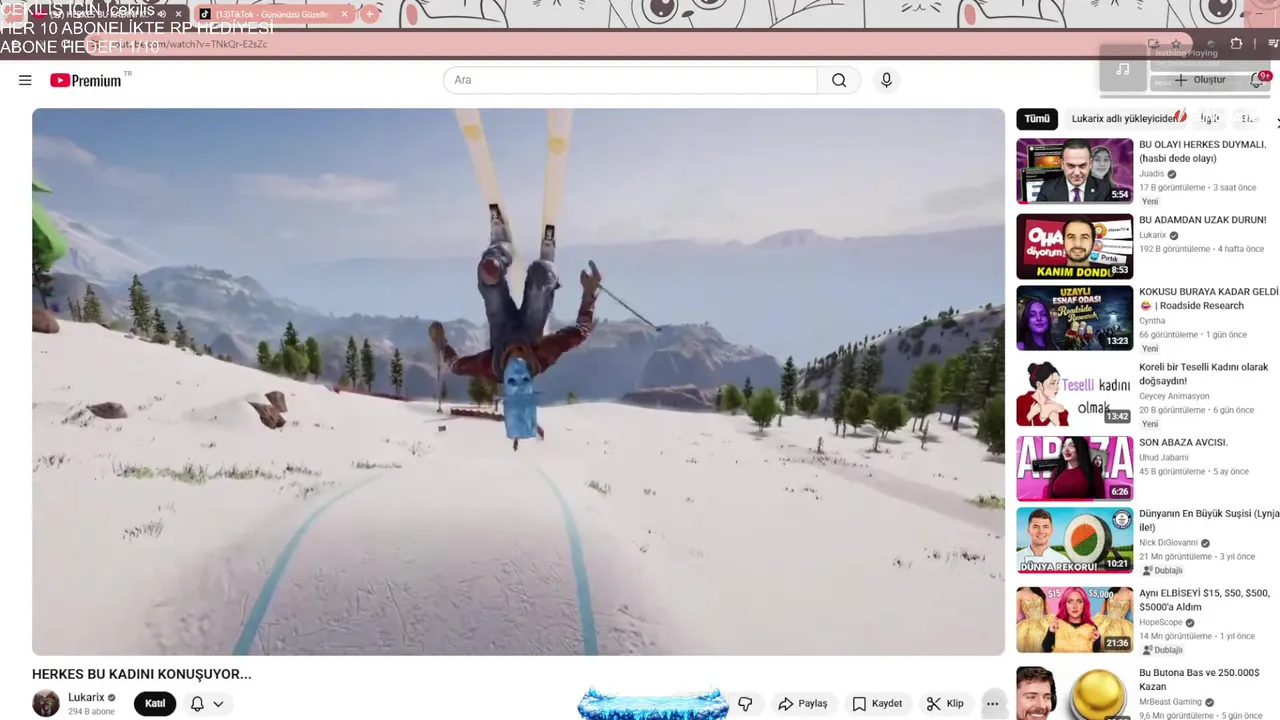Click the magnifier search button
The width and height of the screenshot is (1280, 720).
[x=839, y=80]
